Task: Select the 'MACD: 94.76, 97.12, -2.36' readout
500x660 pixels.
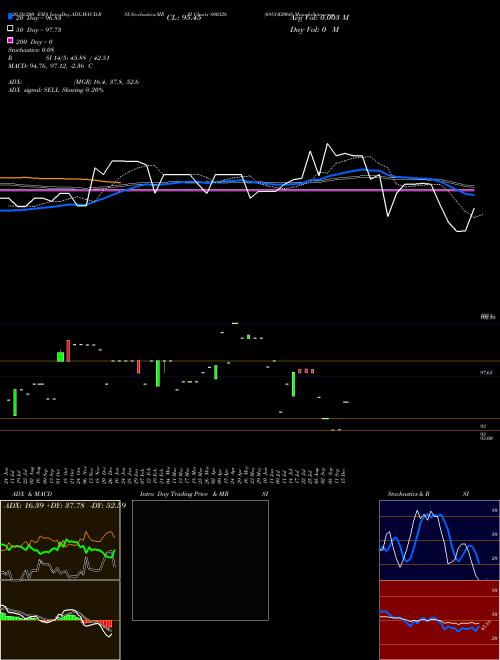Action: pyautogui.click(x=46, y=66)
